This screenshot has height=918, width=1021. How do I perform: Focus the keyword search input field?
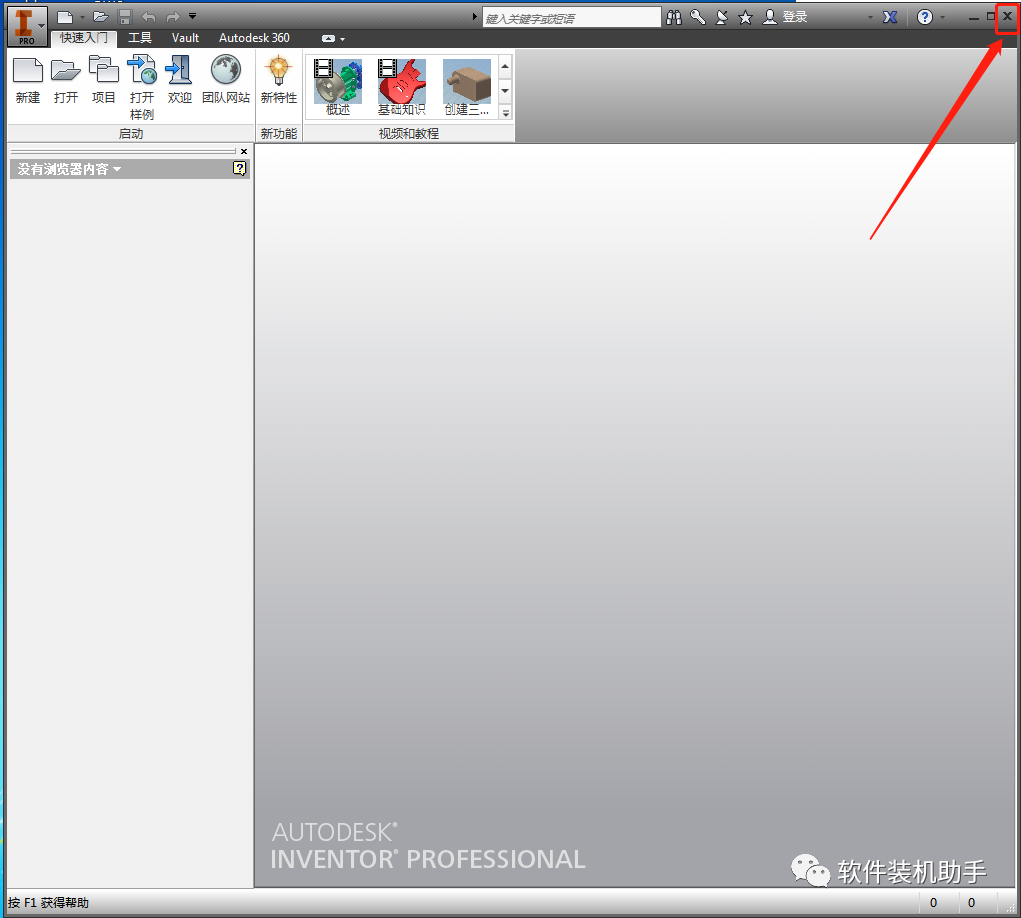[572, 18]
